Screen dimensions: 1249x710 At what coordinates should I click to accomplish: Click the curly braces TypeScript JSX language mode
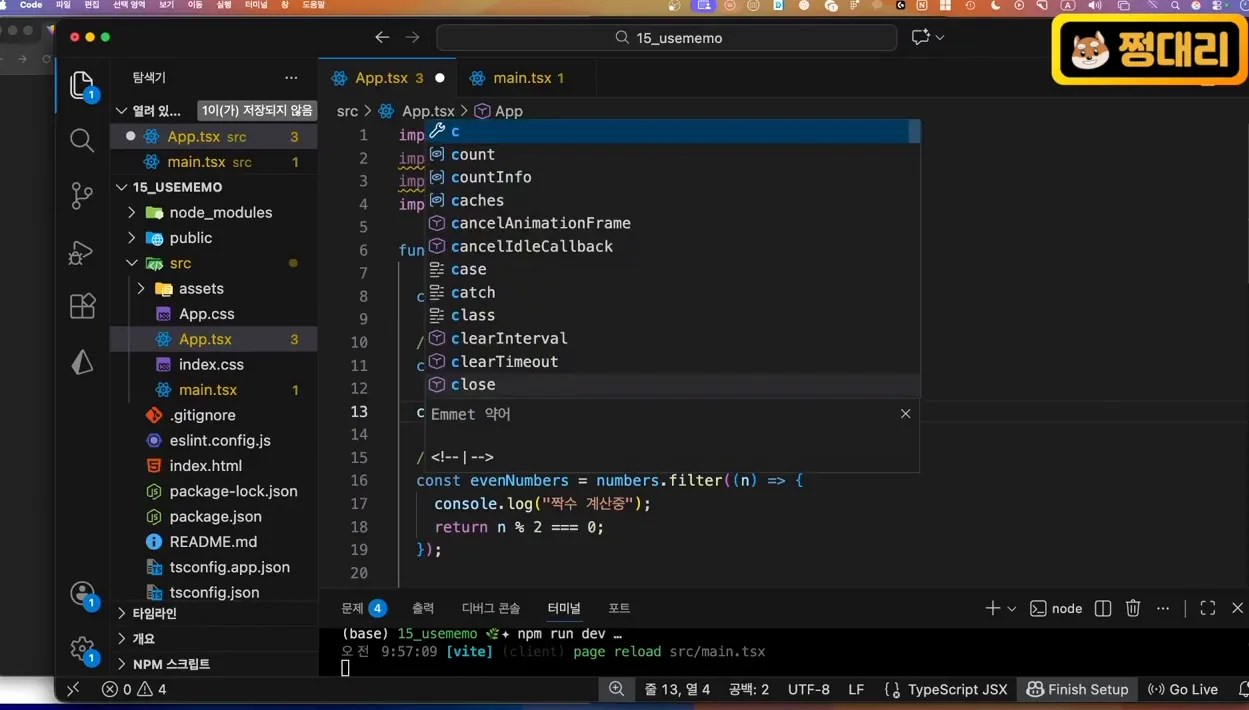tap(946, 689)
